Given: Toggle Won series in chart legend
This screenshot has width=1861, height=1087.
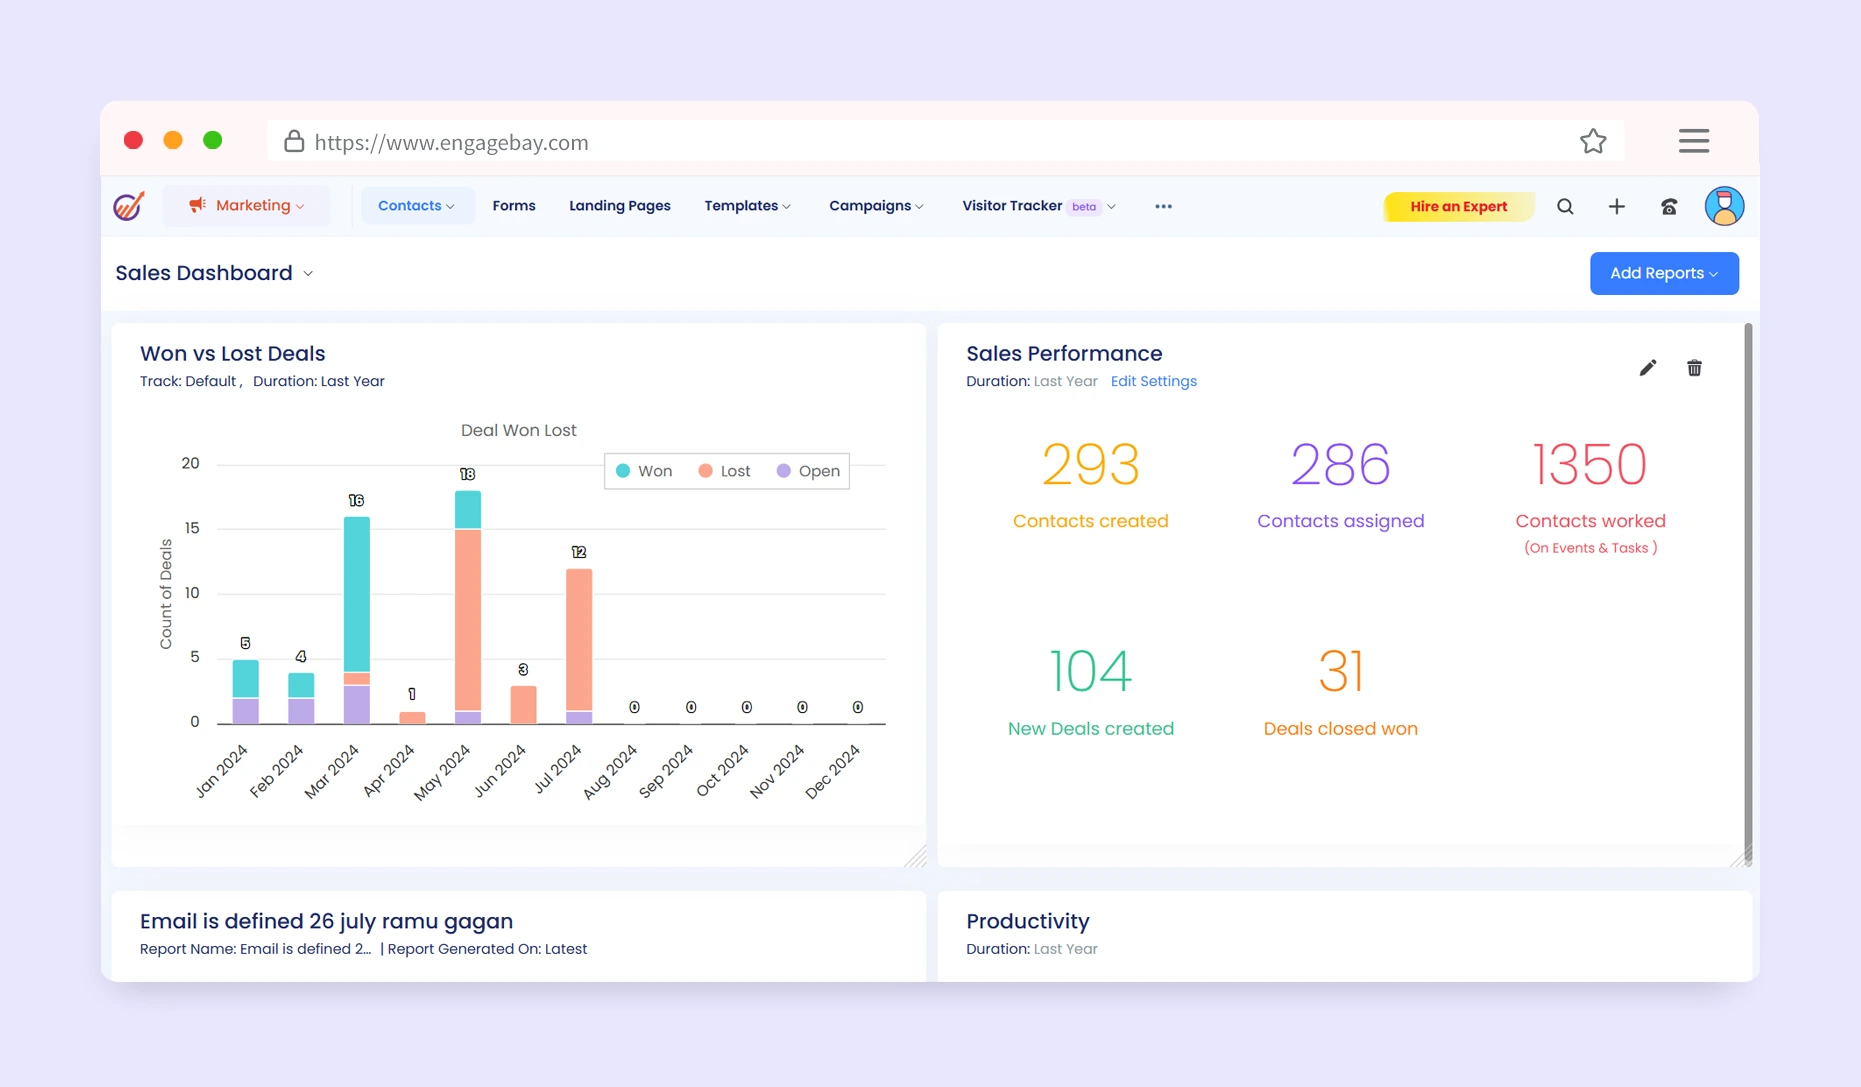Looking at the screenshot, I should pyautogui.click(x=644, y=471).
